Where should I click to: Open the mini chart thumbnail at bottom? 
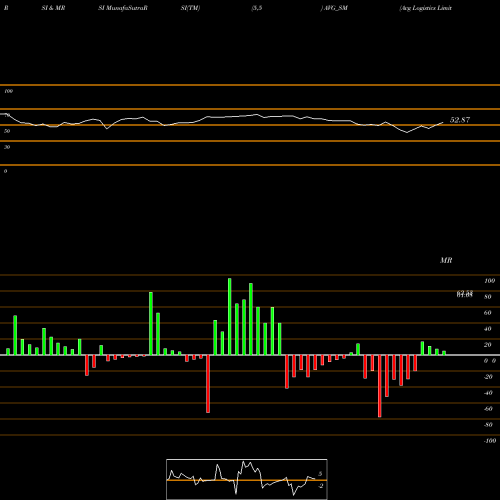pos(247,479)
